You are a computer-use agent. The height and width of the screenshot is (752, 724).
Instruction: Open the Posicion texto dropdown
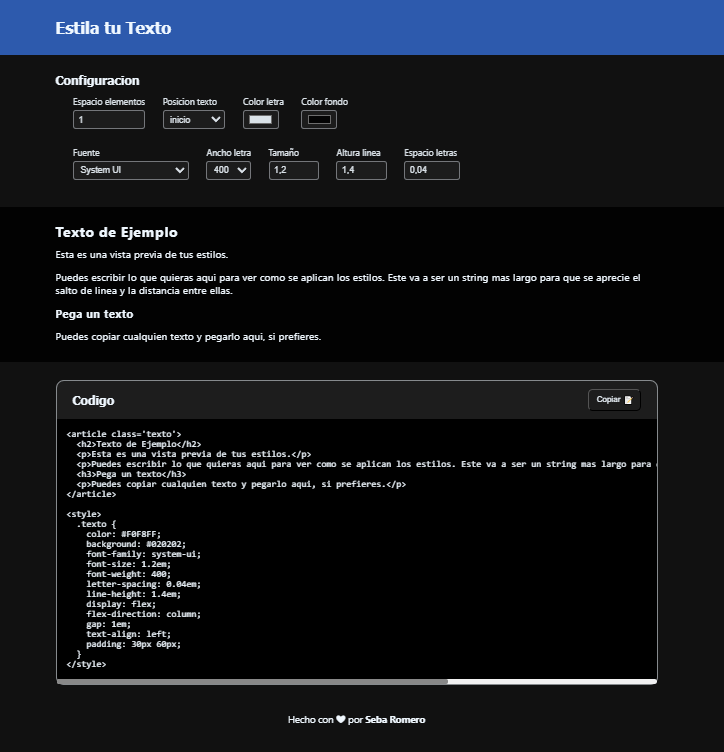click(x=194, y=120)
